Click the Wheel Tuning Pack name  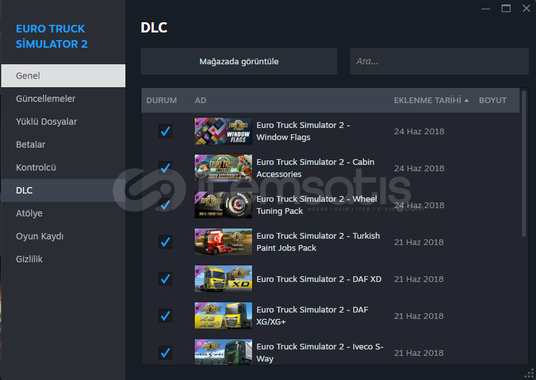point(317,205)
